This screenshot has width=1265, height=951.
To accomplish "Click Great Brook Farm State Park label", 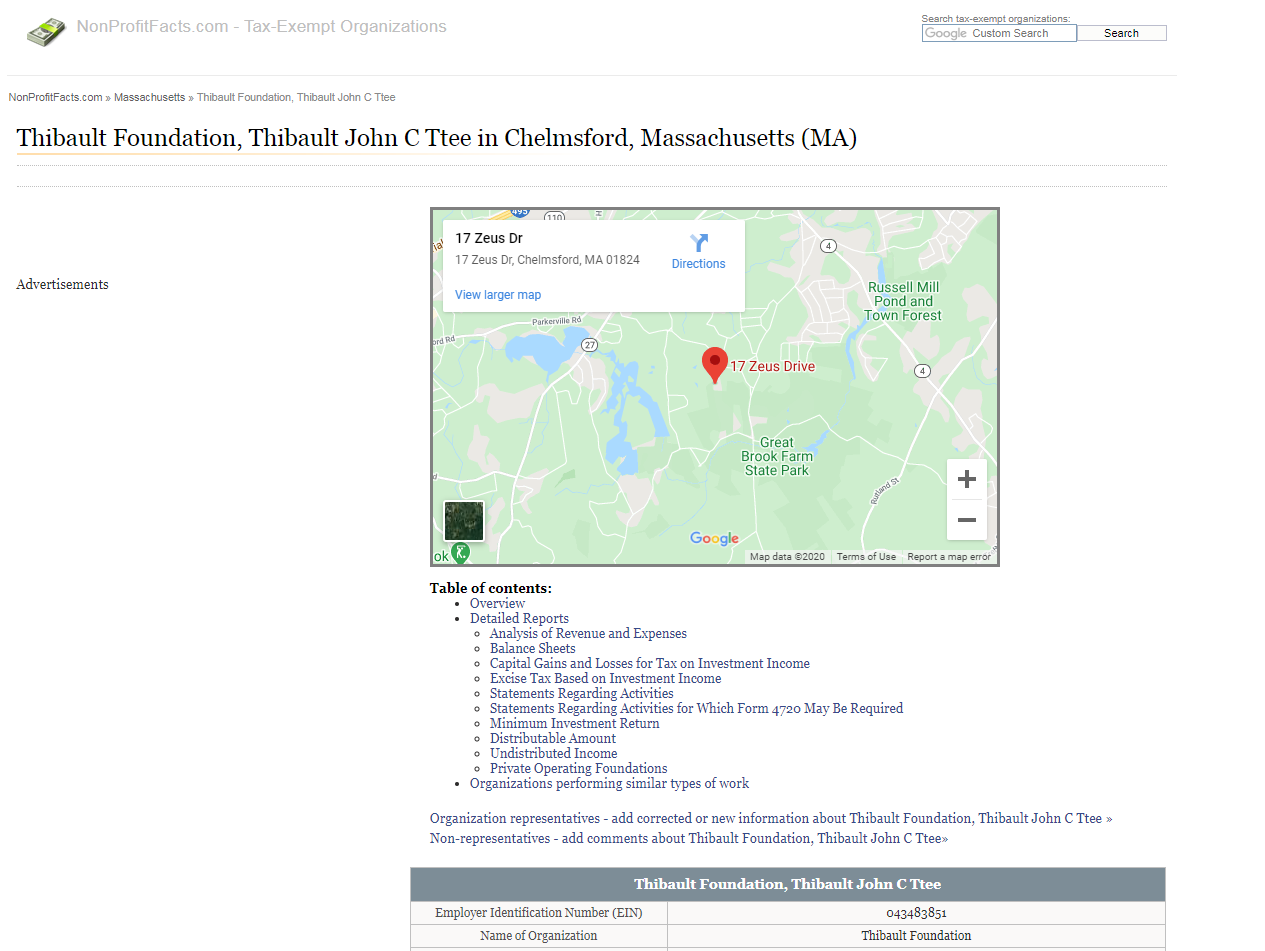I will tap(777, 456).
